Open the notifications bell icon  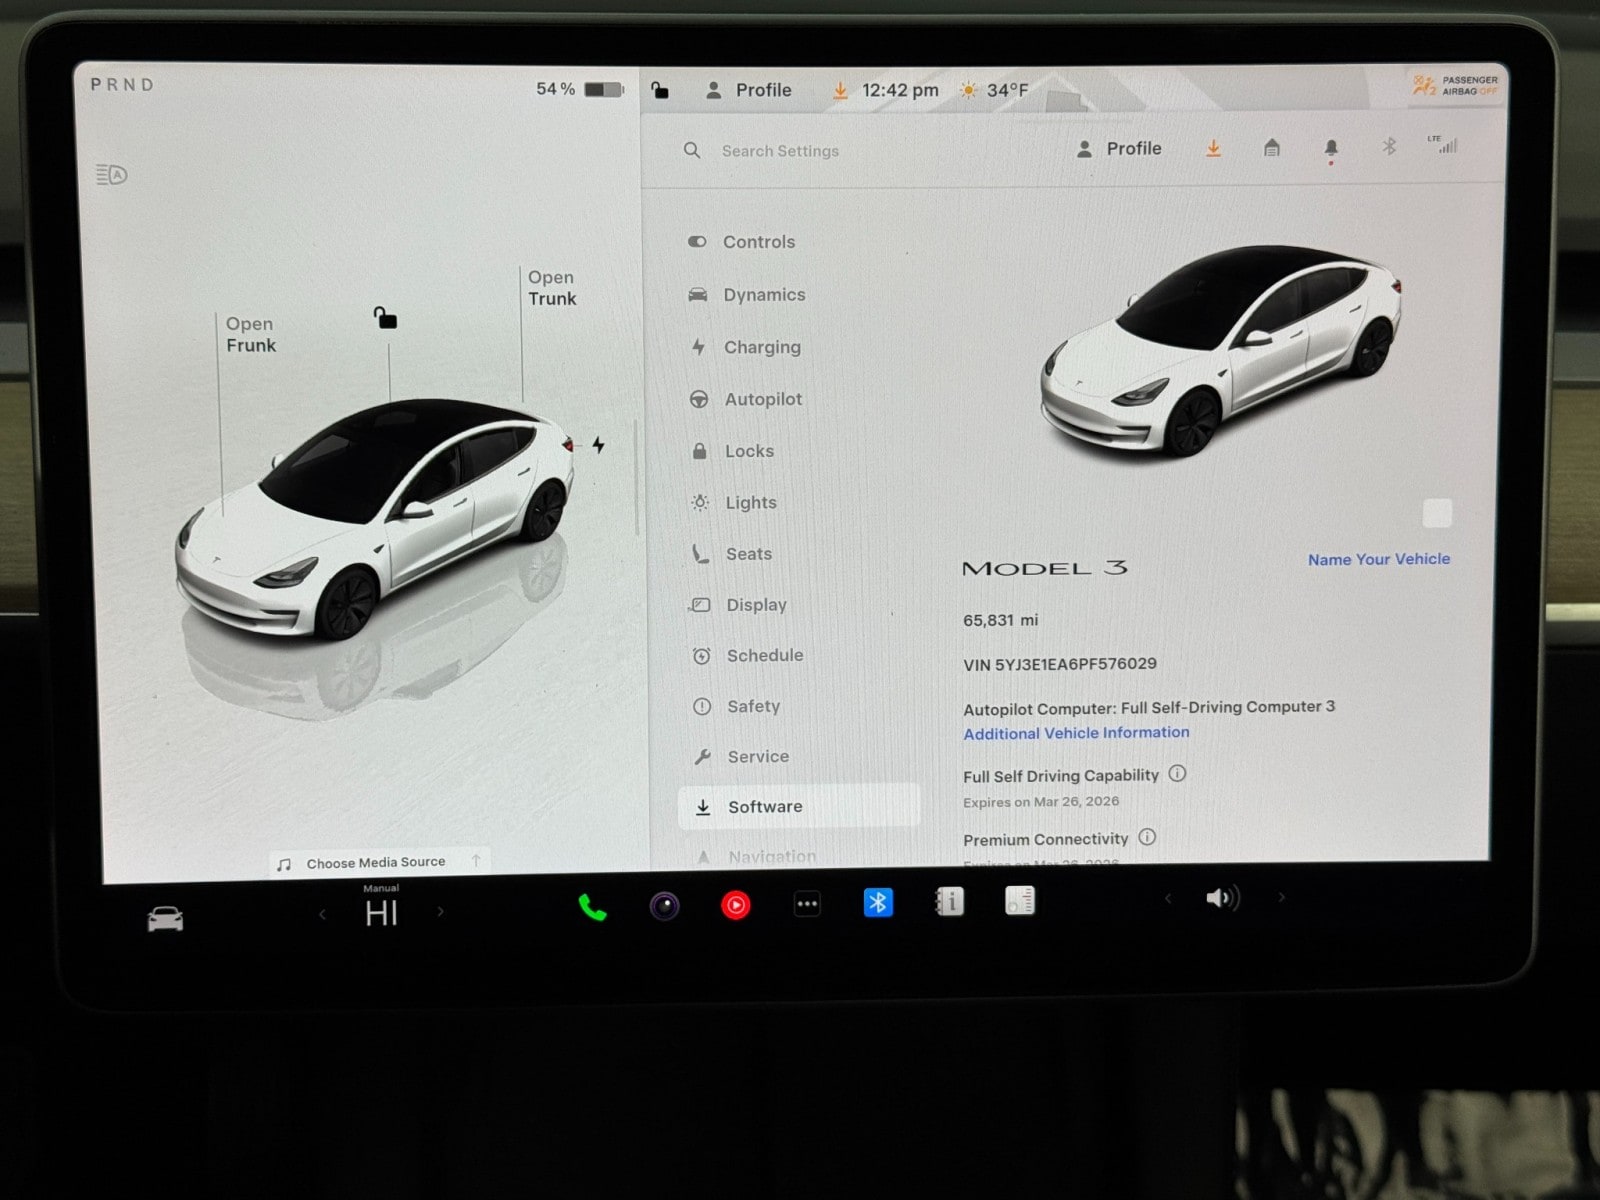(1330, 149)
